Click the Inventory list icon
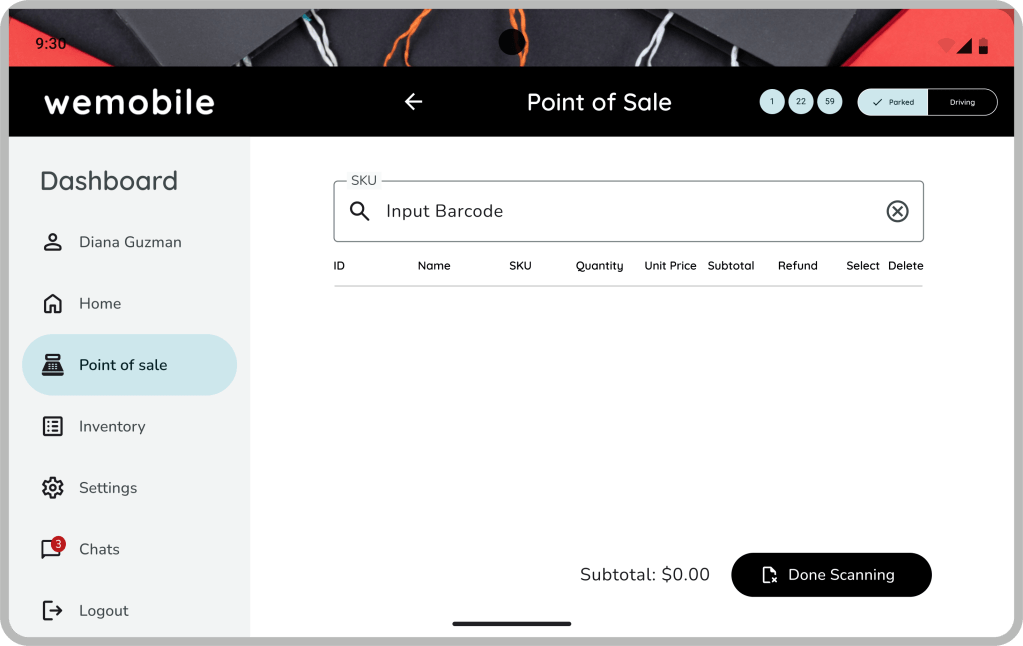1023x646 pixels. [52, 426]
